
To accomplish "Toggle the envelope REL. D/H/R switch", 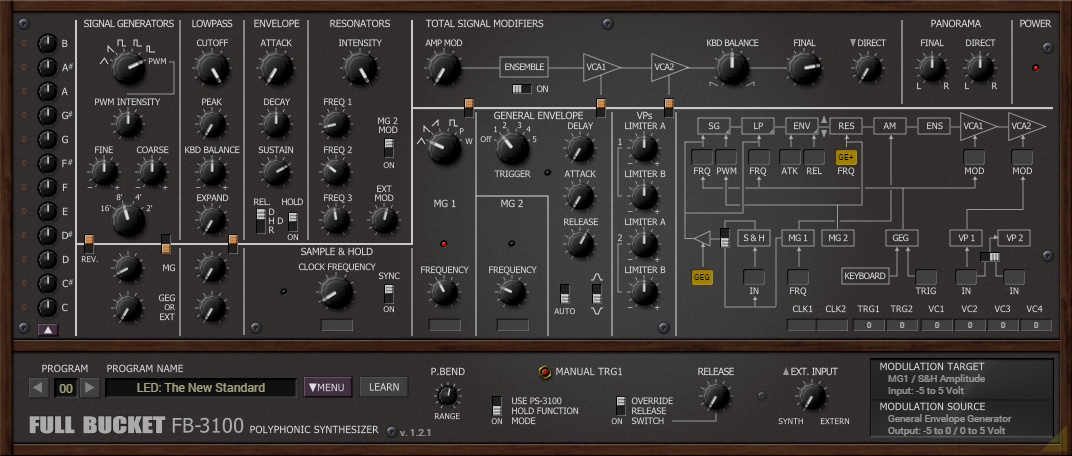I will 260,222.
